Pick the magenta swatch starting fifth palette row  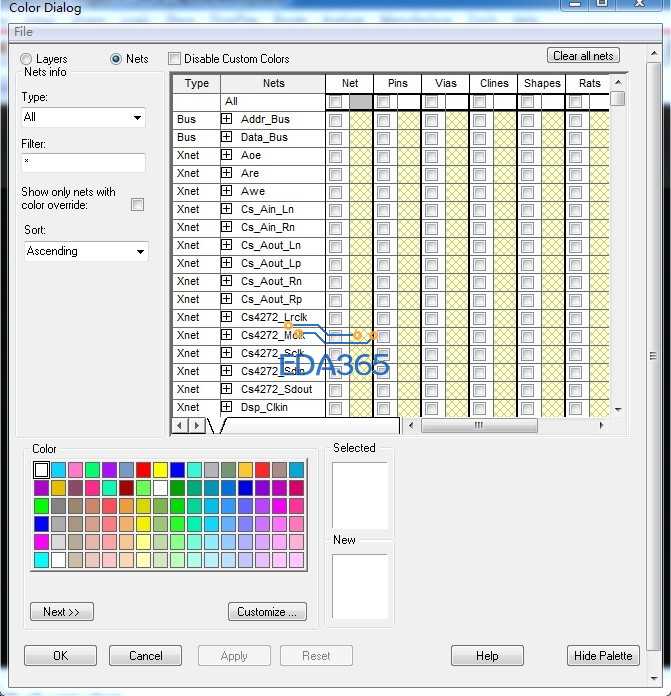click(x=41, y=542)
